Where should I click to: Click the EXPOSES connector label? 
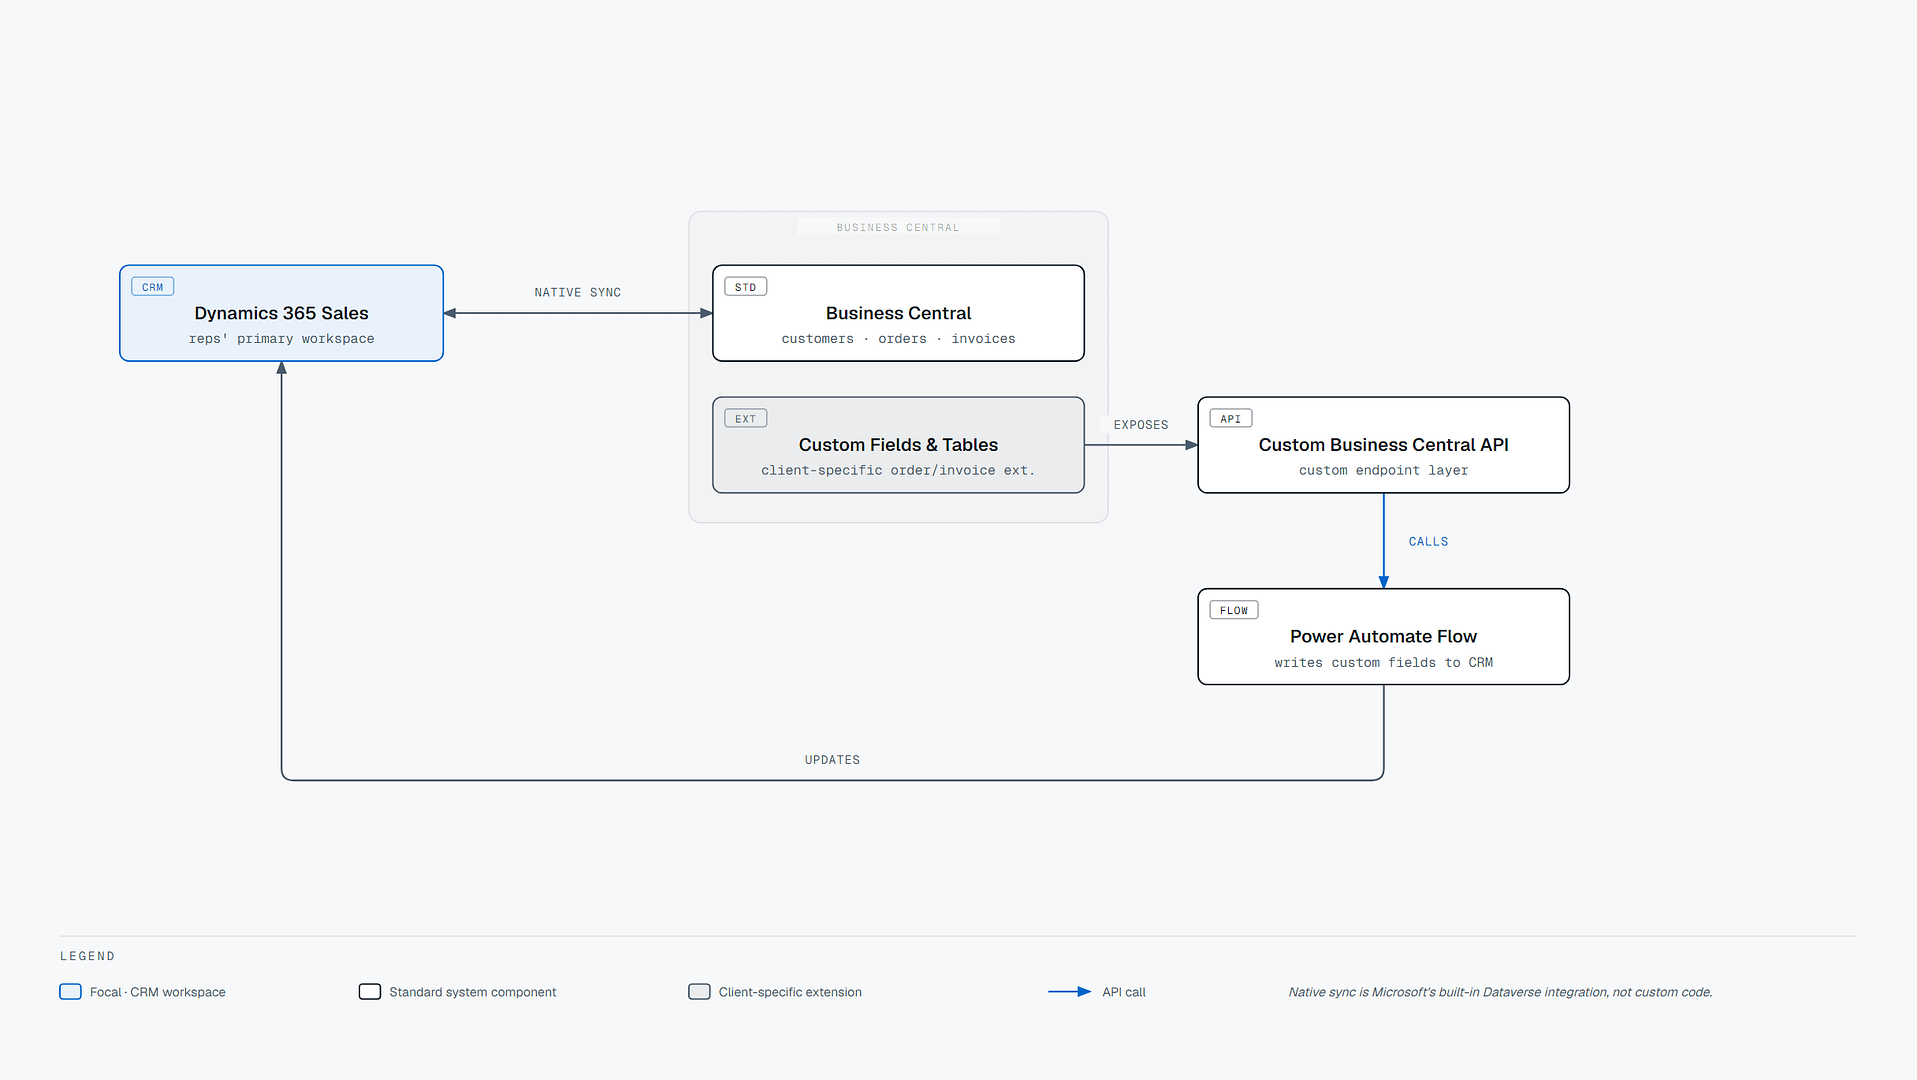click(x=1140, y=425)
